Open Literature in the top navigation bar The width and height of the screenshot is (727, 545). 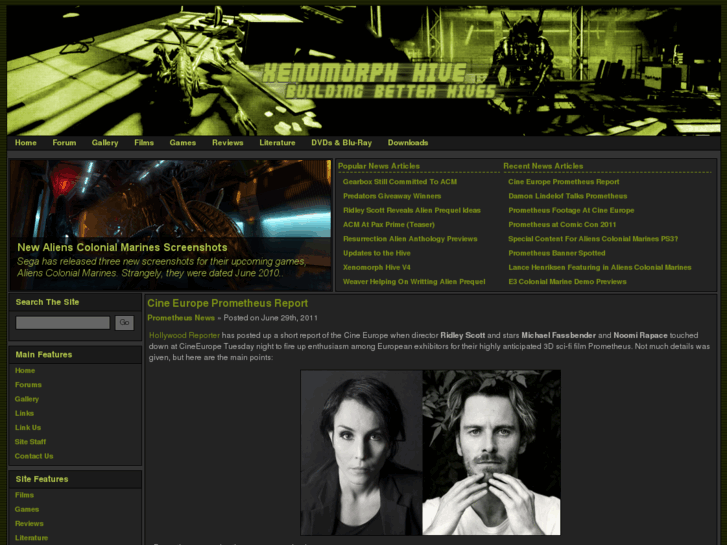[x=277, y=142]
